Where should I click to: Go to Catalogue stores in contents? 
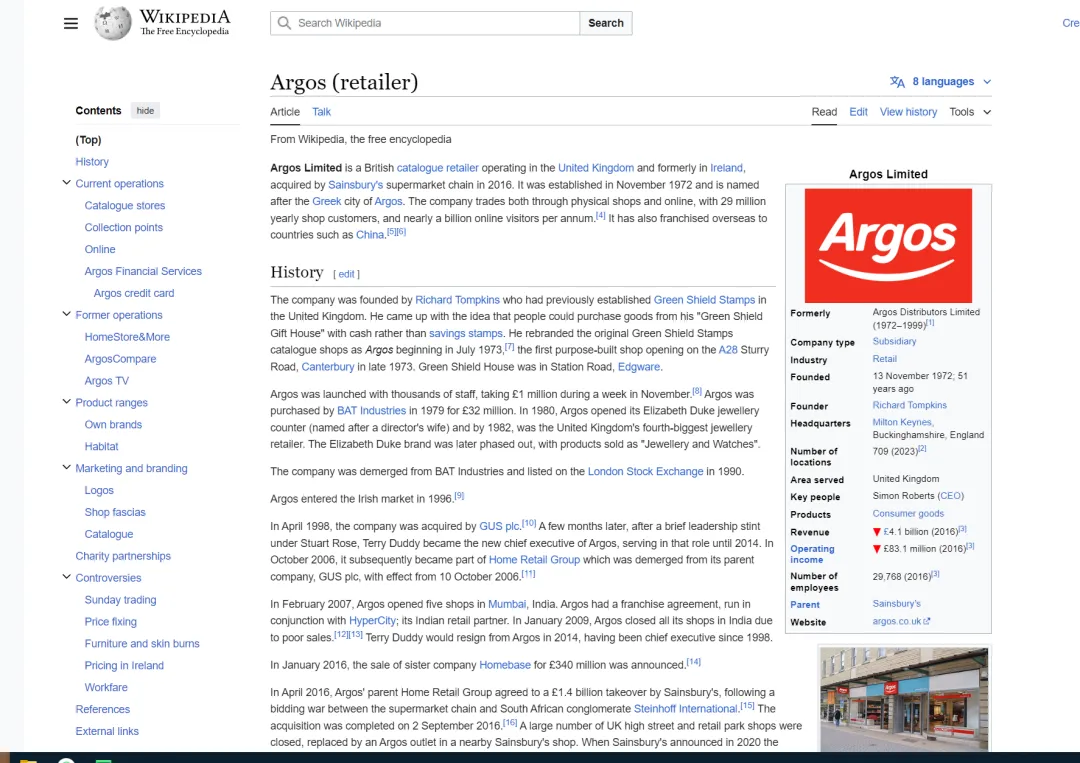(125, 205)
